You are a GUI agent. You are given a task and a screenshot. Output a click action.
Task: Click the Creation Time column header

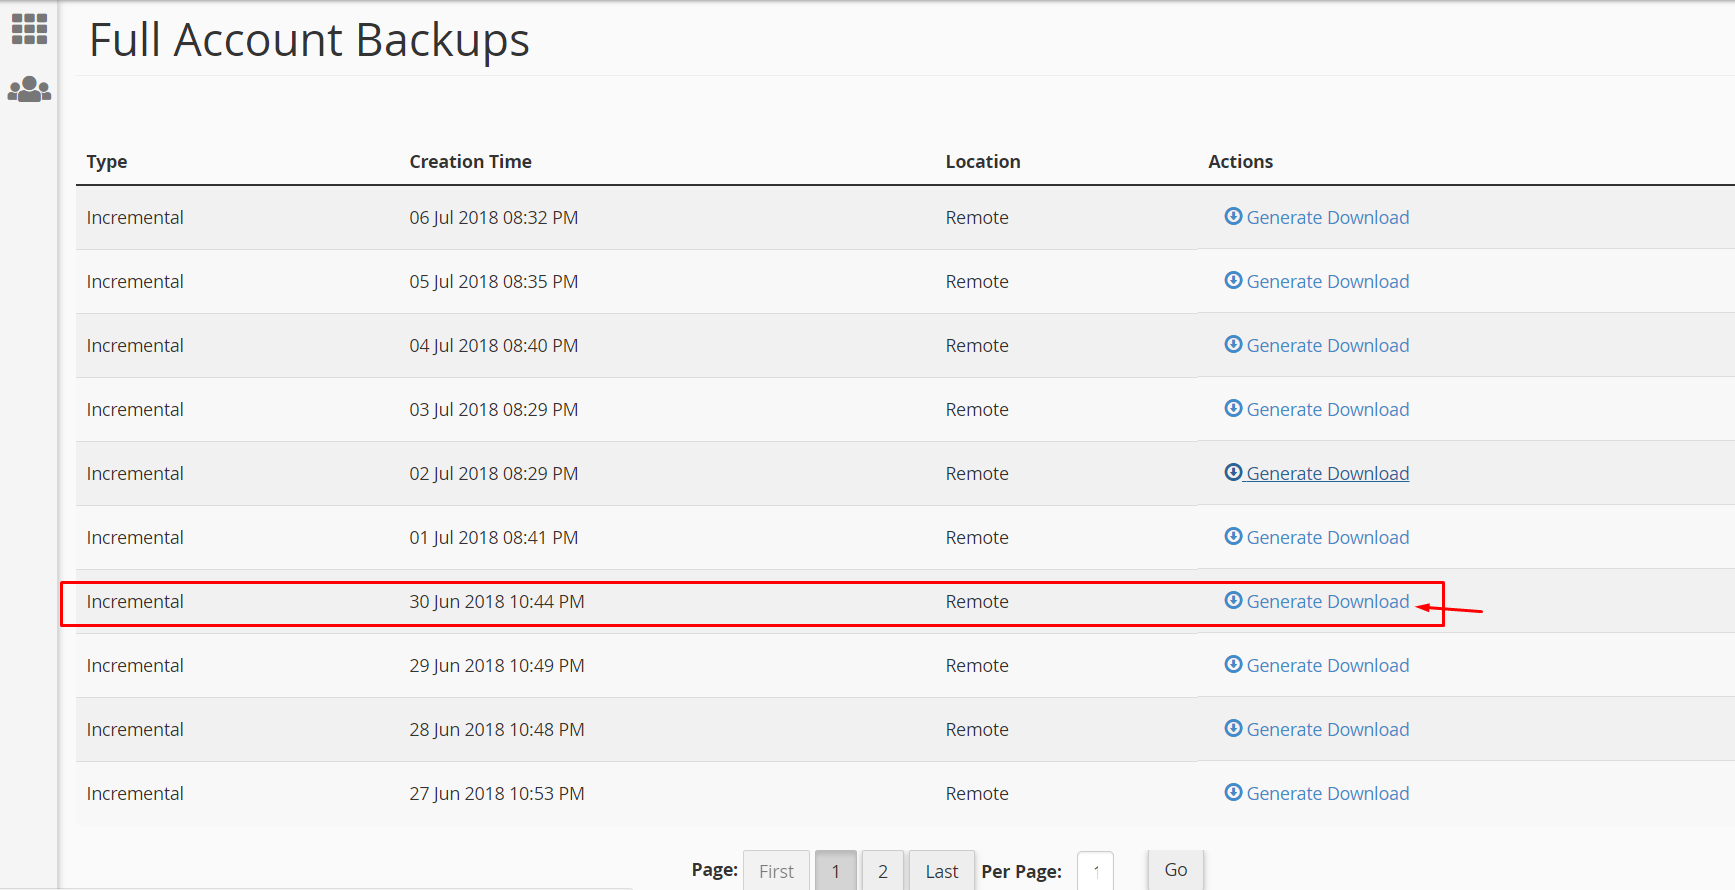click(x=470, y=162)
